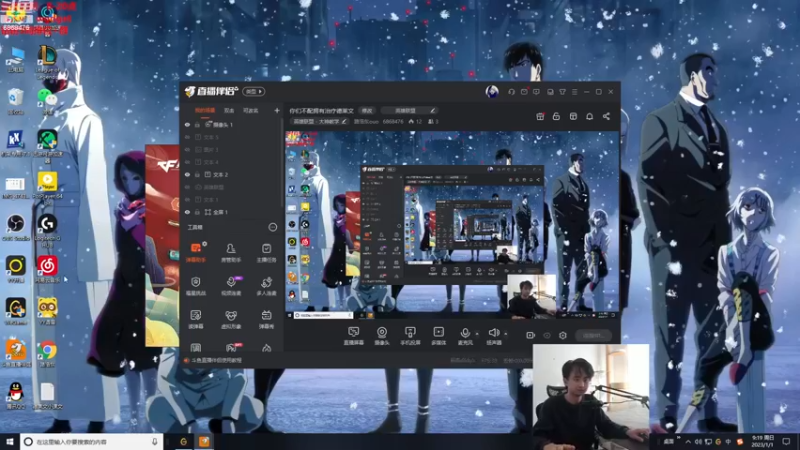Open the 视频连麦 tool

(x=231, y=286)
